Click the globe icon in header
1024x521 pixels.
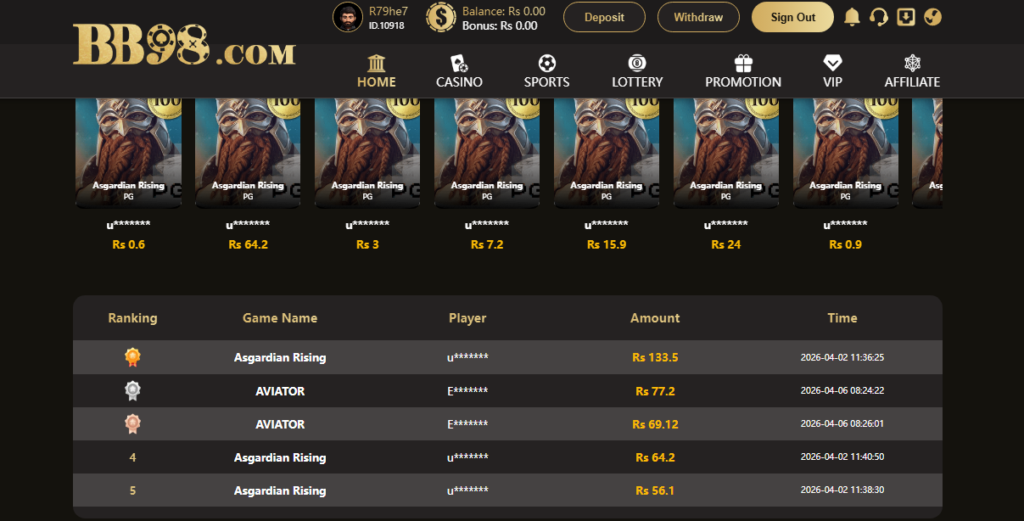click(932, 17)
